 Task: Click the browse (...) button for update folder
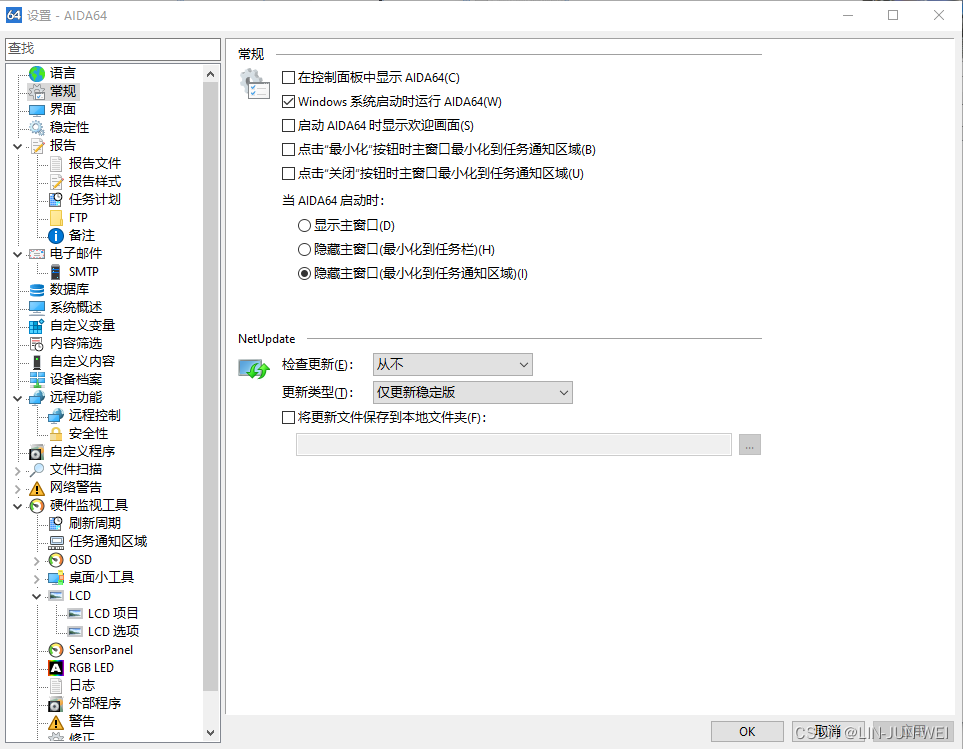[750, 445]
